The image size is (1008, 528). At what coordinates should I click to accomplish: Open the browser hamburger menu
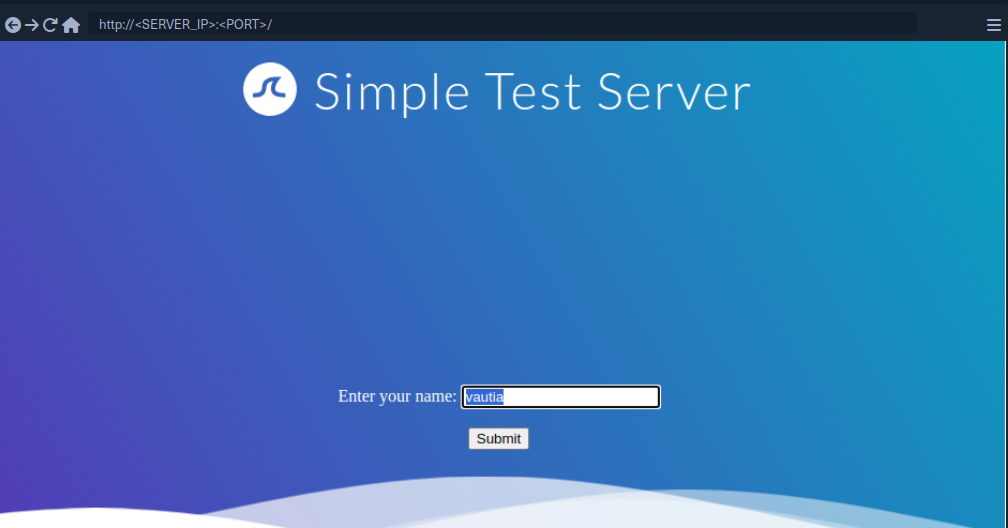click(993, 25)
